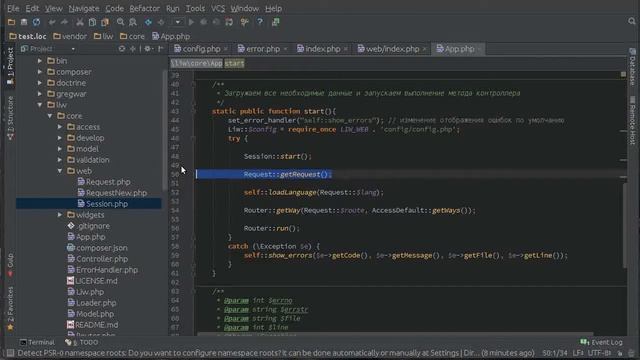Click the Undo arrow icon

tap(52, 22)
